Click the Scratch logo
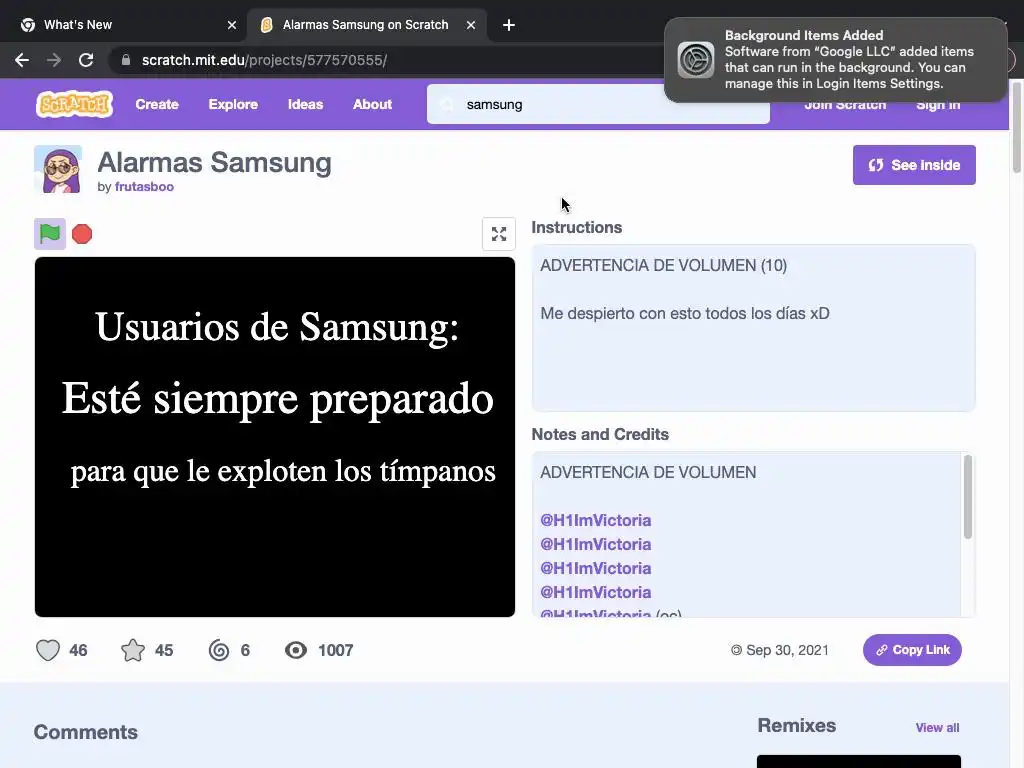Screen dimensions: 1024x768 coord(74,104)
